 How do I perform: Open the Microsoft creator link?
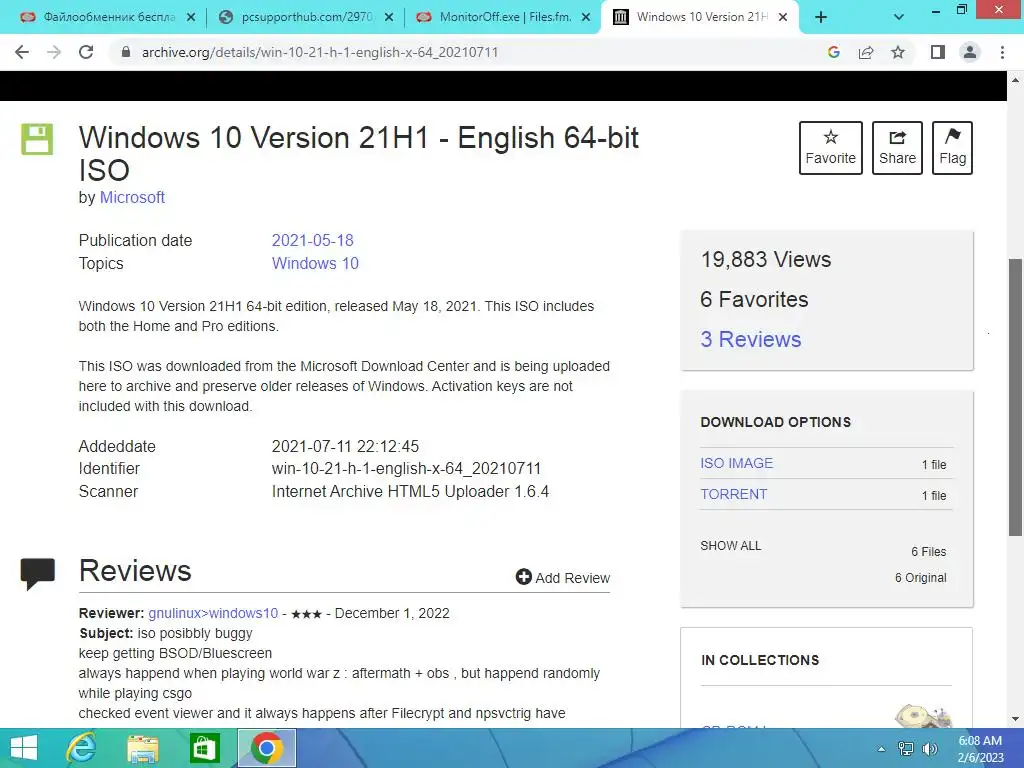click(x=132, y=197)
